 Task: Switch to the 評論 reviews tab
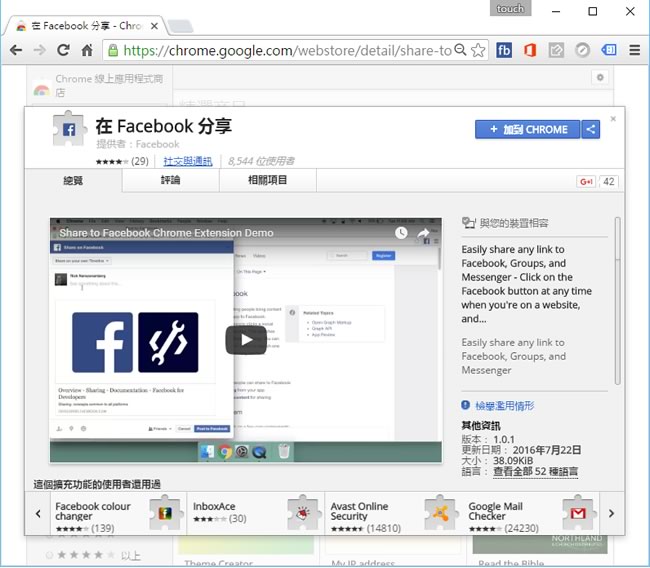170,180
